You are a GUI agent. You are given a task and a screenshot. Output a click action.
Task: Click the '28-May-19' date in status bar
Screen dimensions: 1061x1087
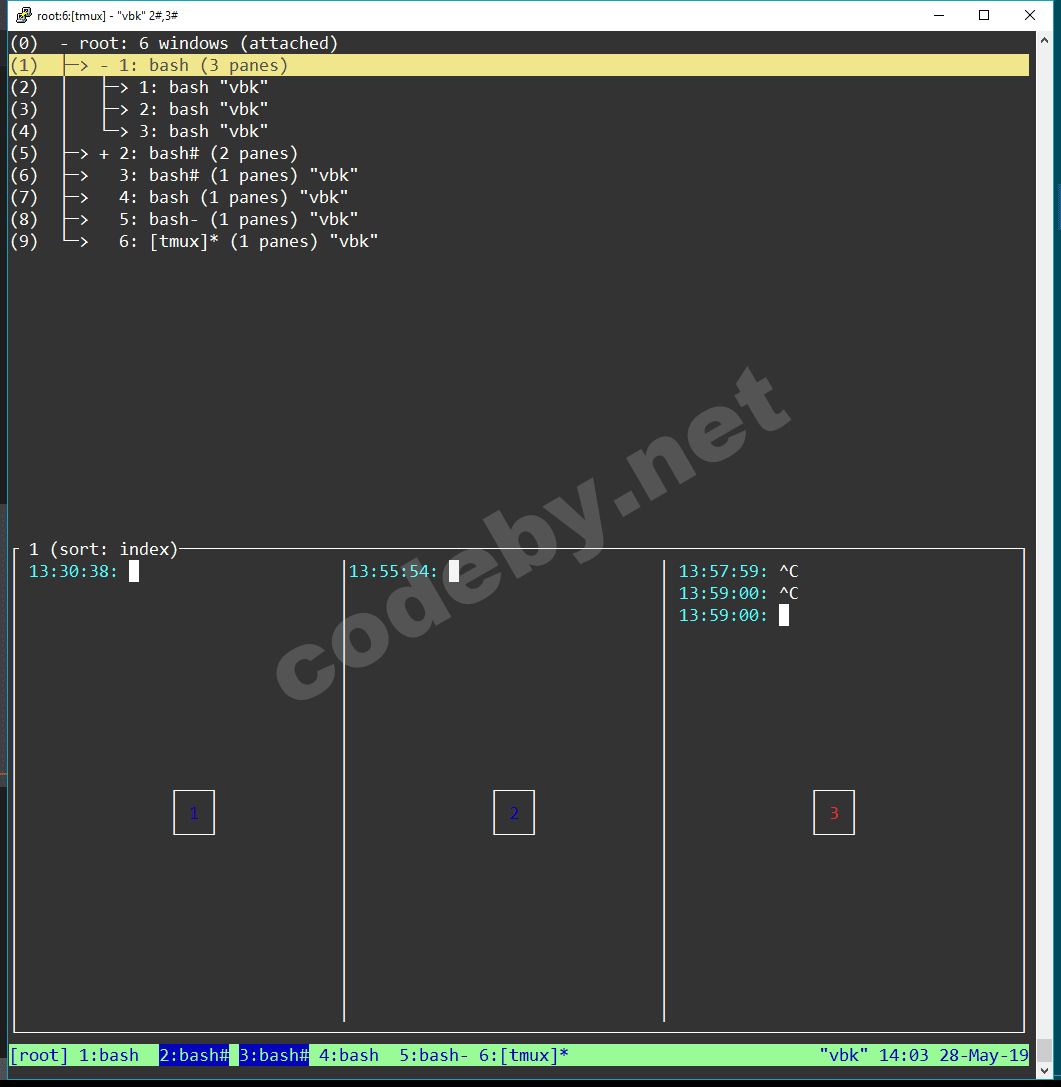coord(983,1055)
